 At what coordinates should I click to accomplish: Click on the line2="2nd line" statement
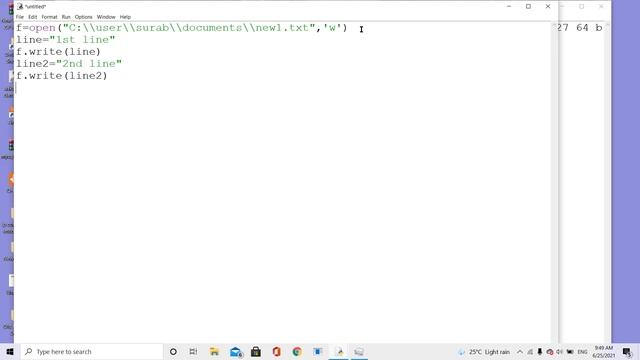69,64
